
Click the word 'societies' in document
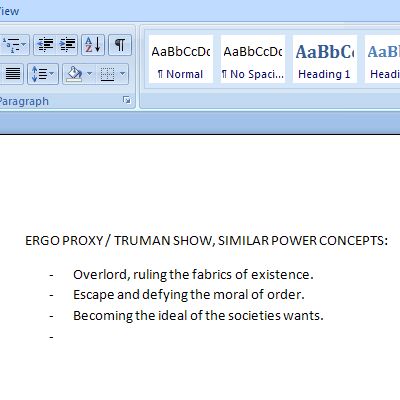coord(254,316)
